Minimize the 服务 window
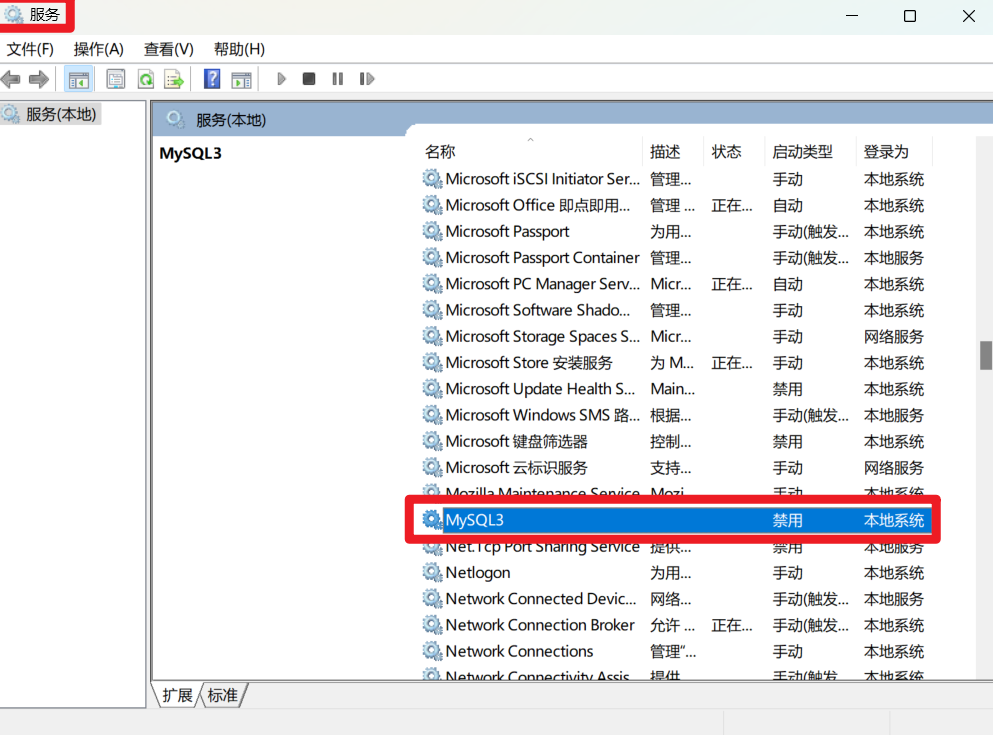The width and height of the screenshot is (993, 735). pyautogui.click(x=852, y=16)
